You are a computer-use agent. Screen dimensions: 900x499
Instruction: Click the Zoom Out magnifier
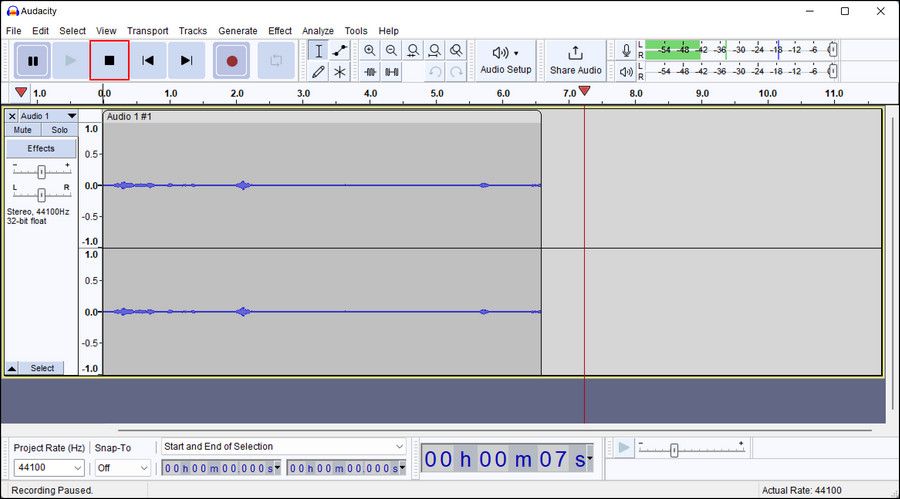click(391, 51)
